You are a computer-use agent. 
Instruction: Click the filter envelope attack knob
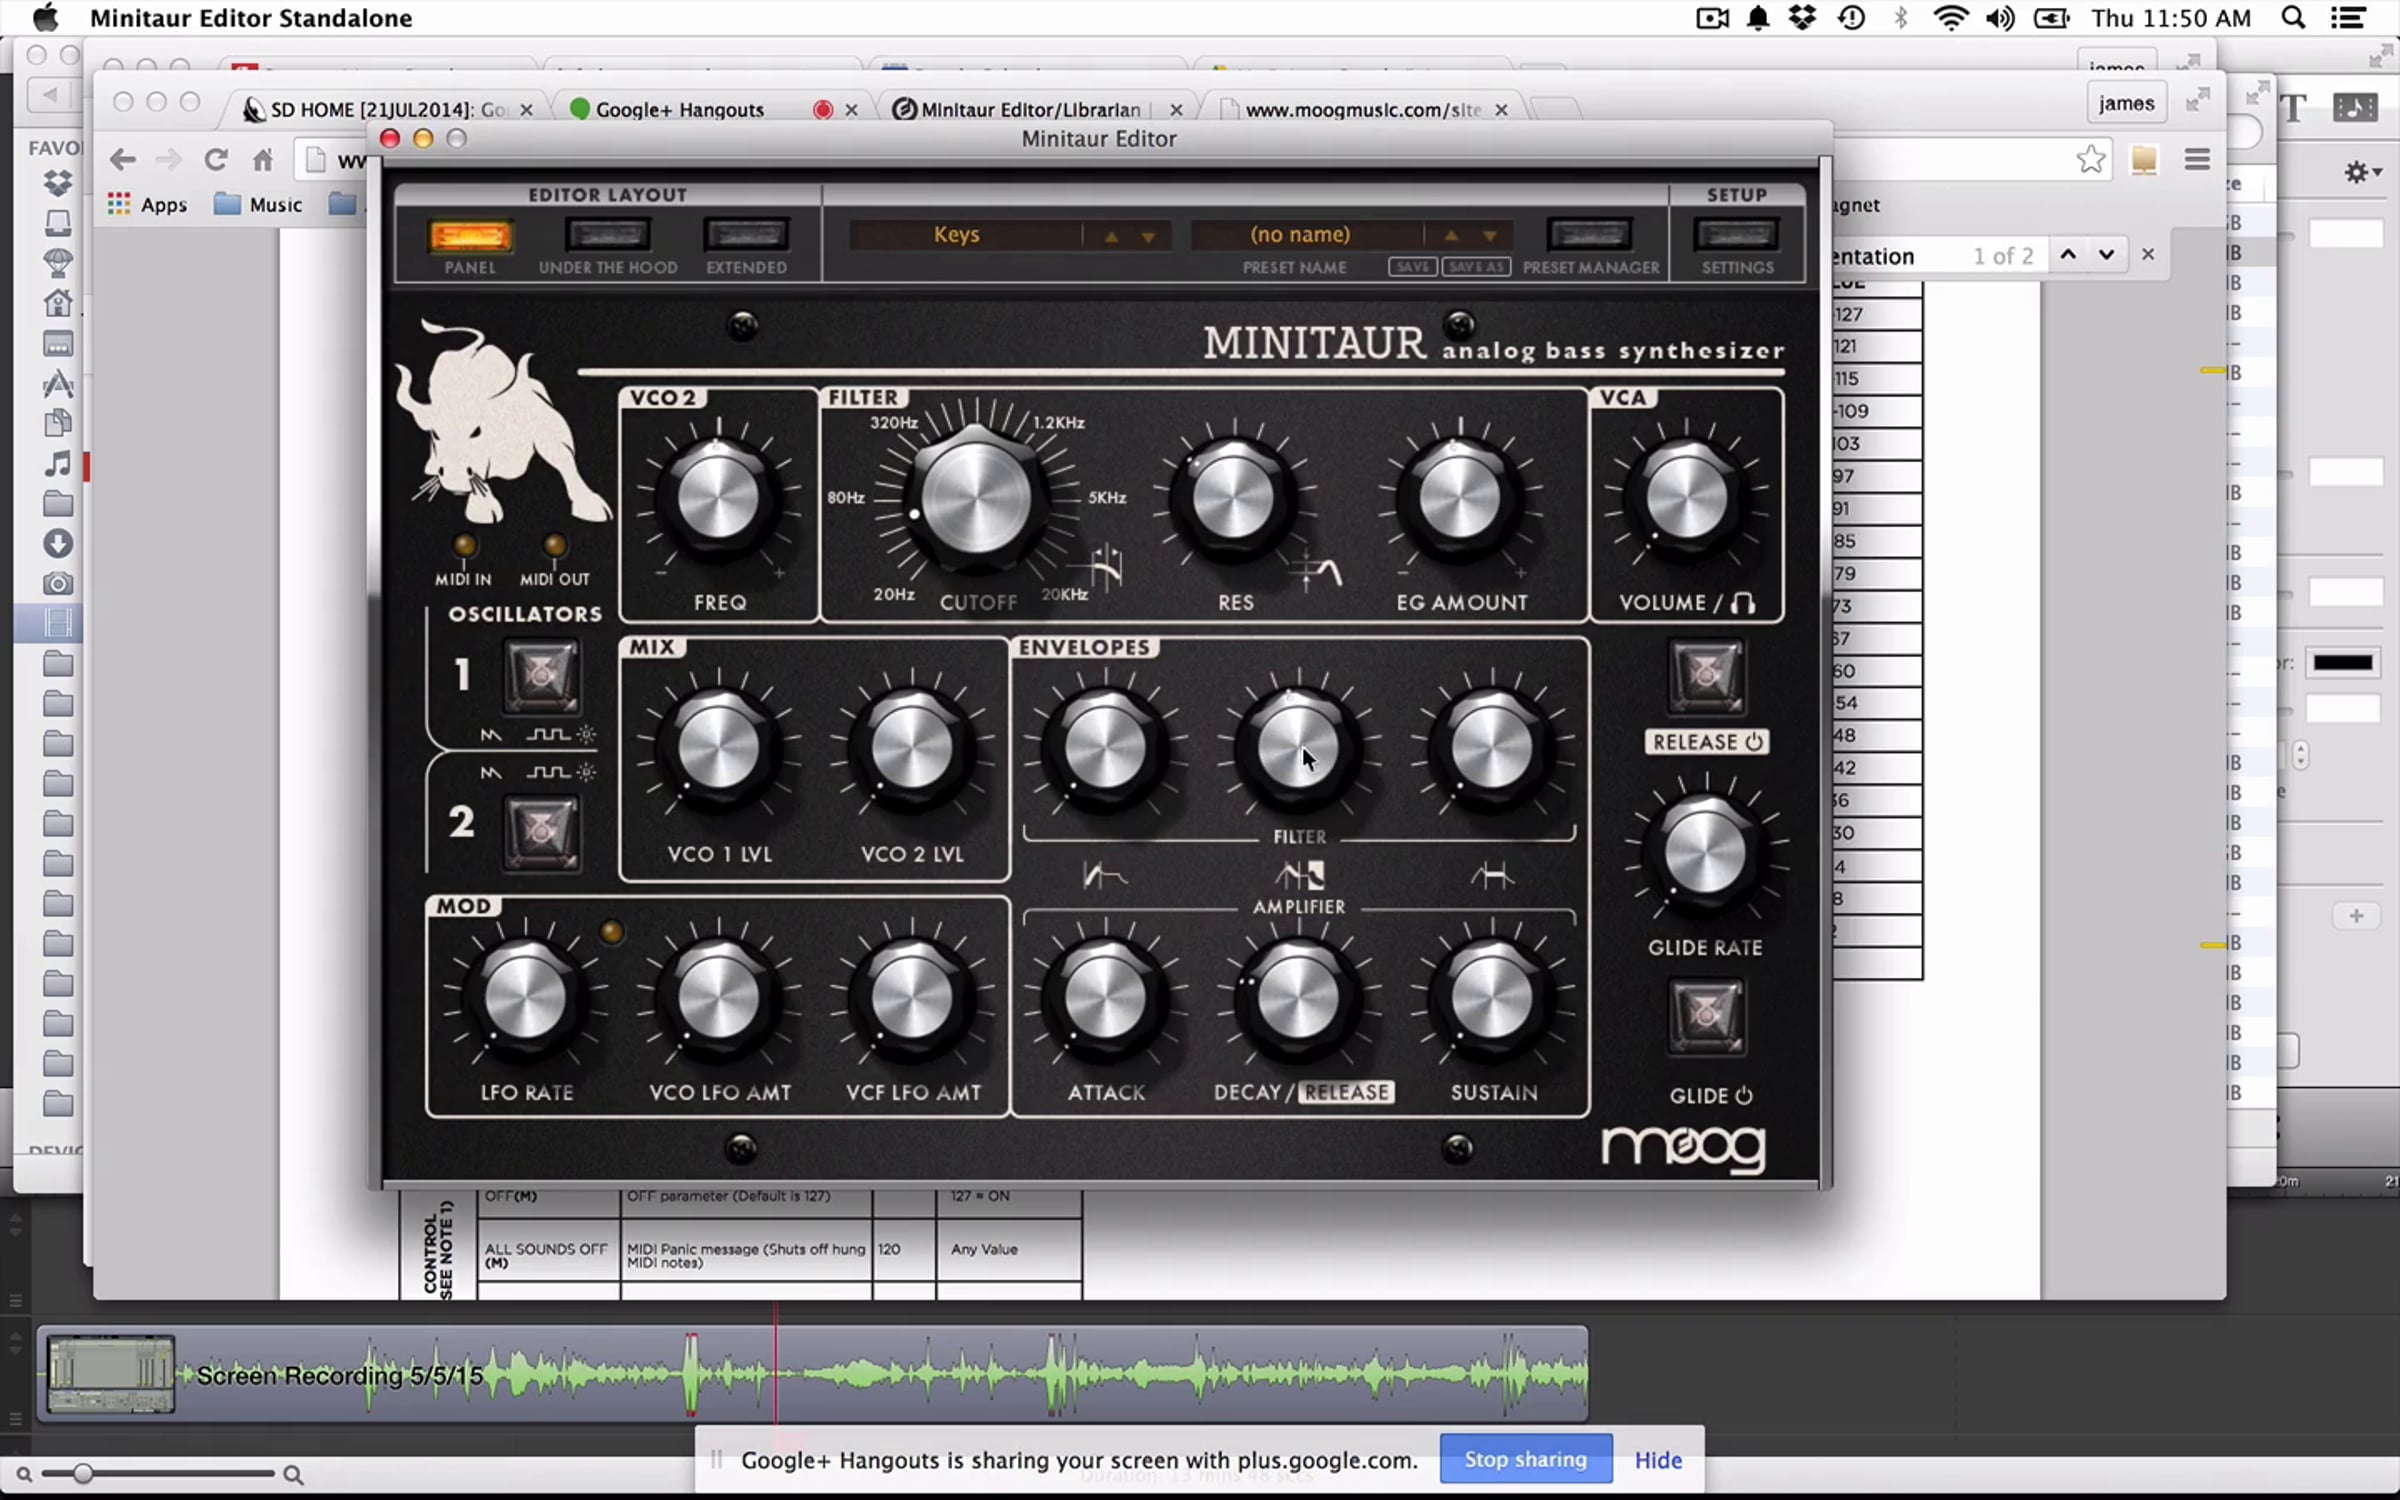click(x=1105, y=748)
